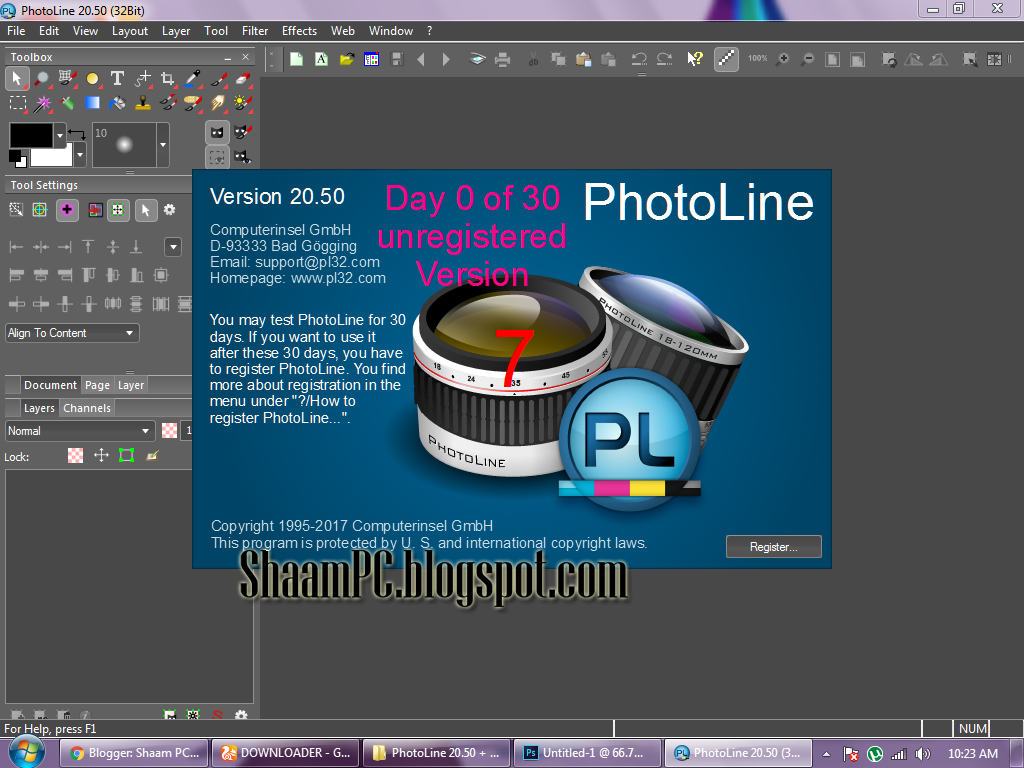Select the Gradient tool in Toolbox

pyautogui.click(x=92, y=103)
